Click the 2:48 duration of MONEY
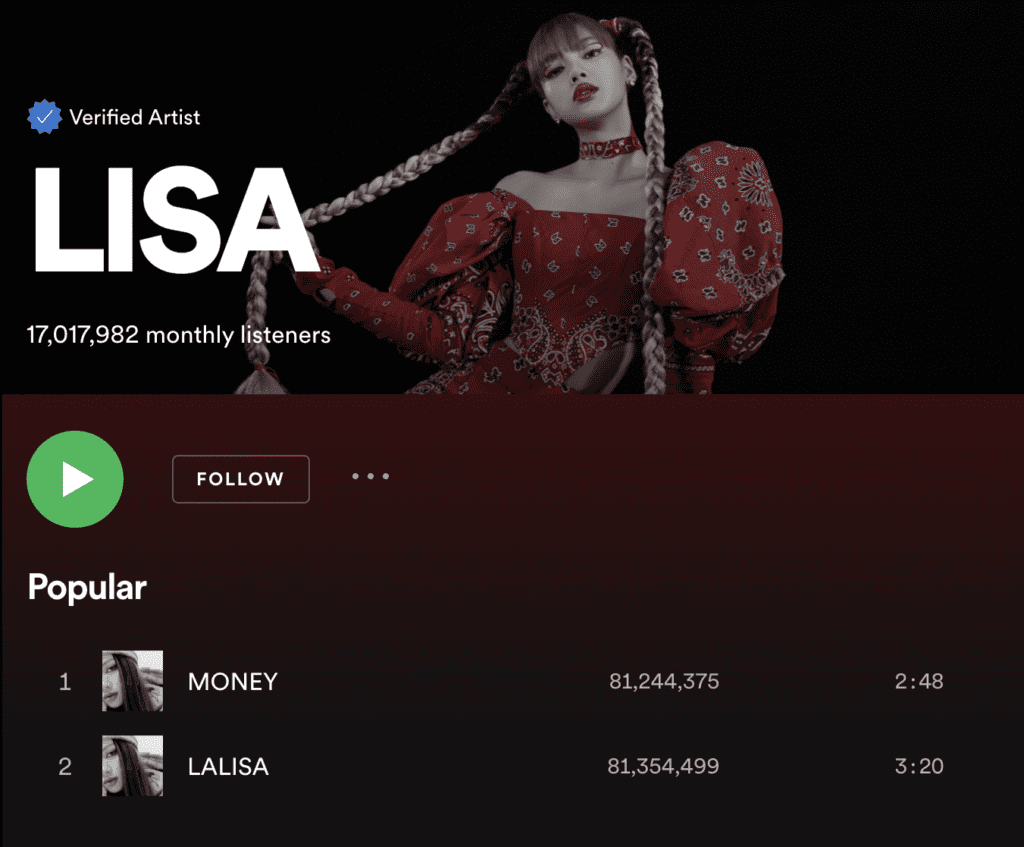 (x=919, y=681)
